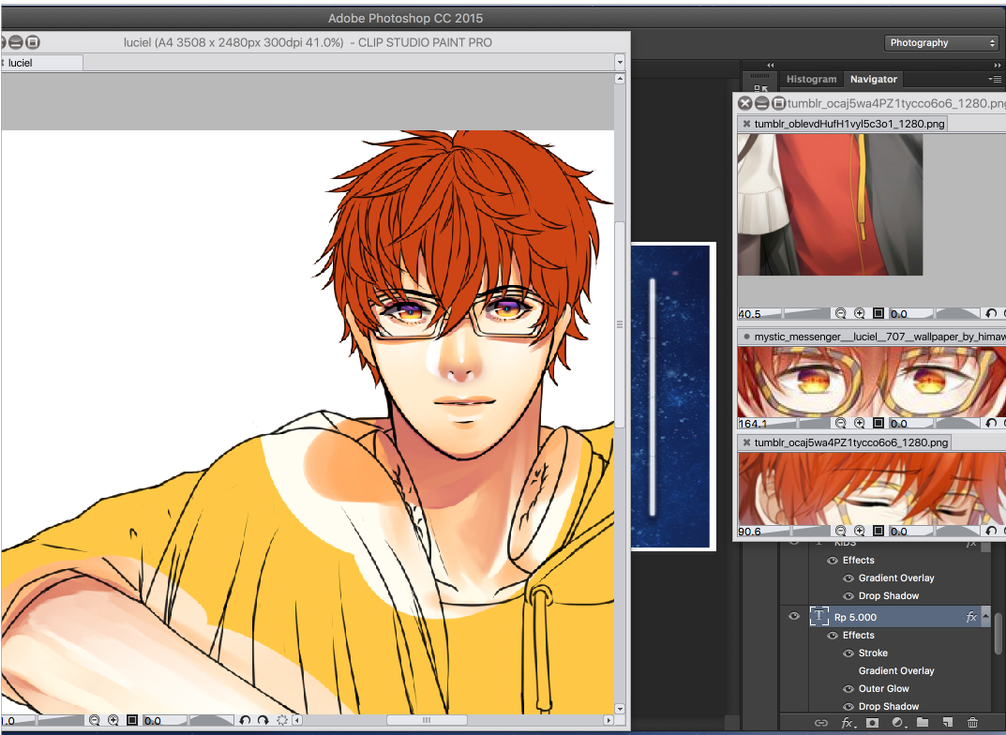Switch to the Histogram tab
The image size is (1006, 735).
811,79
